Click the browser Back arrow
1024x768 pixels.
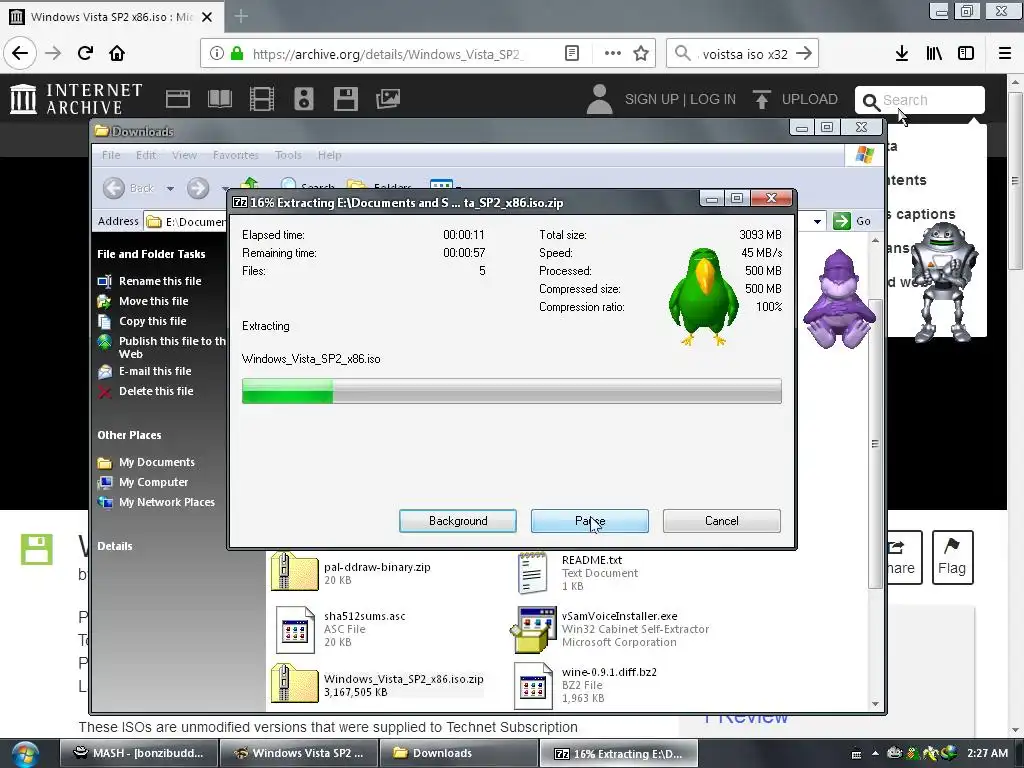[x=20, y=54]
